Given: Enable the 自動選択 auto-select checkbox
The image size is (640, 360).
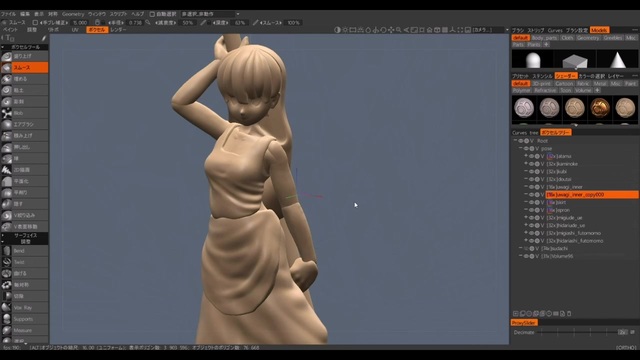Looking at the screenshot, I should (x=152, y=14).
